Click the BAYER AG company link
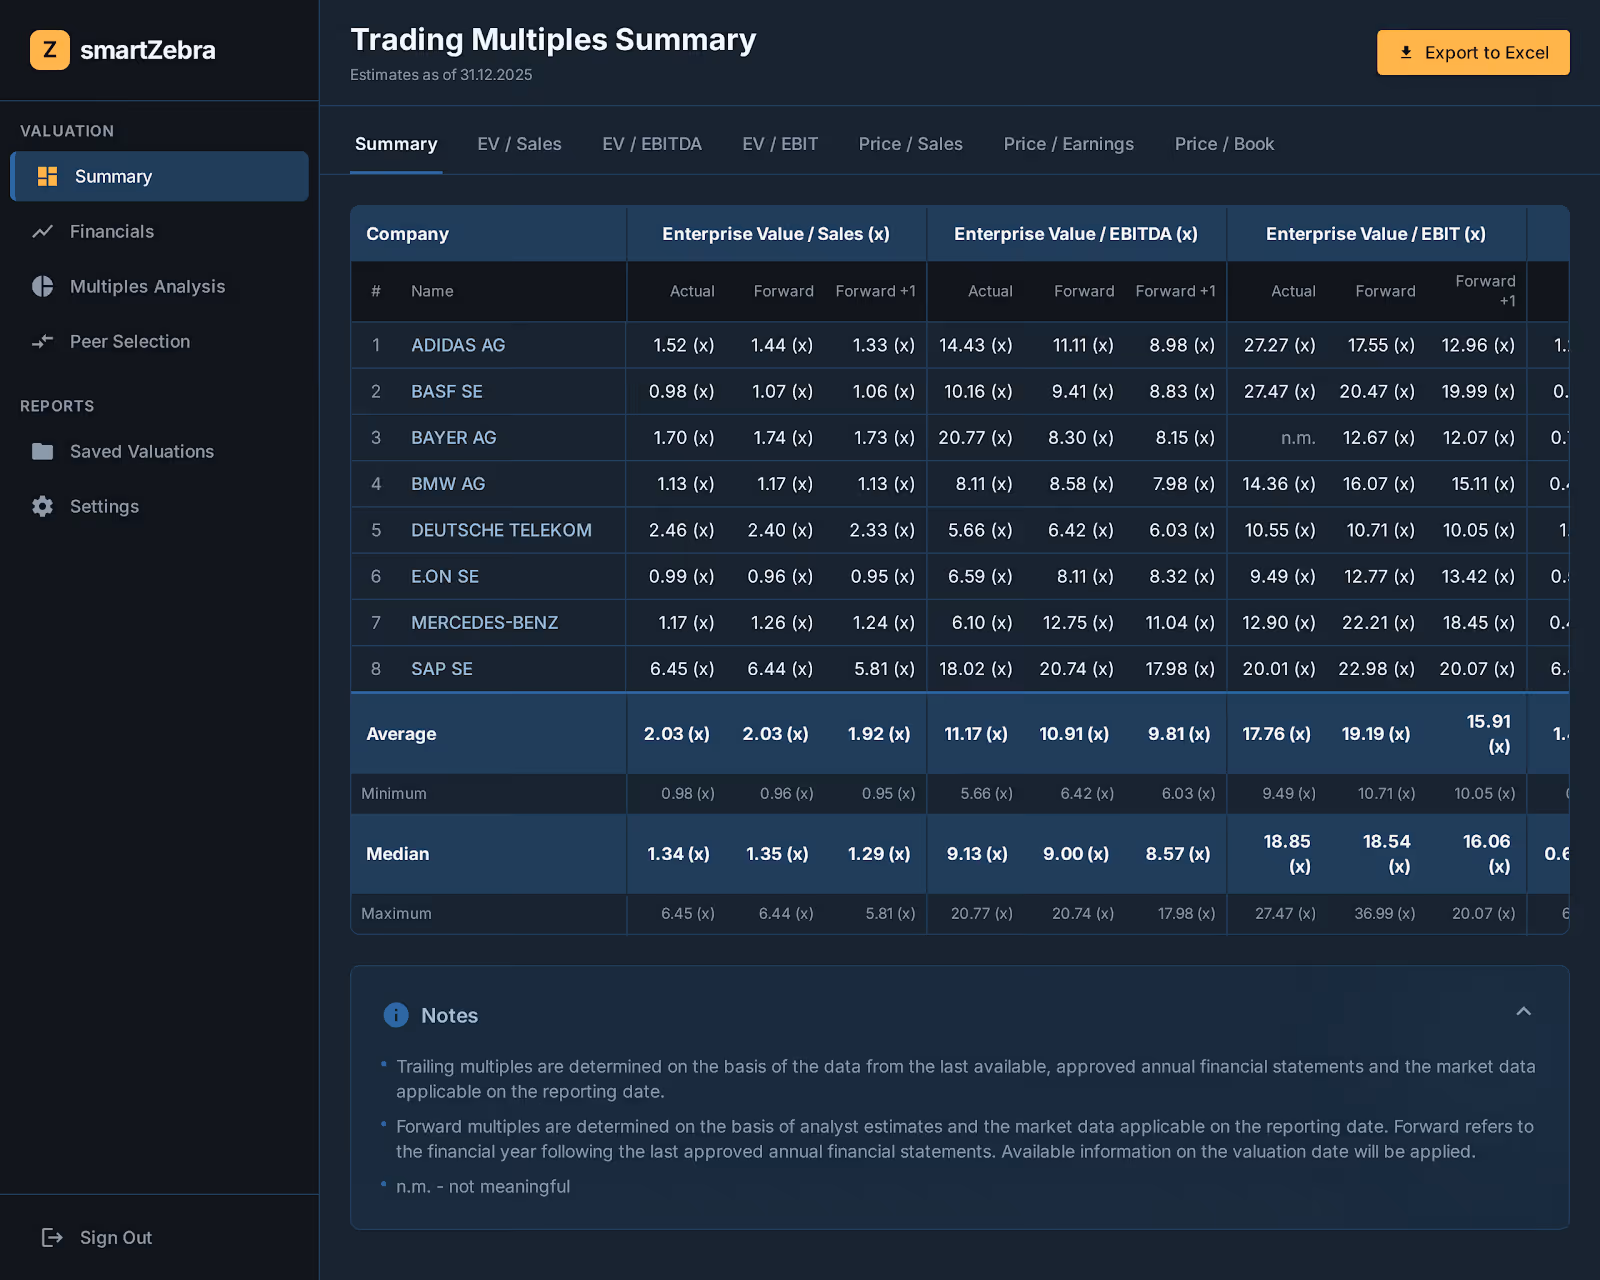1600x1280 pixels. [x=453, y=437]
